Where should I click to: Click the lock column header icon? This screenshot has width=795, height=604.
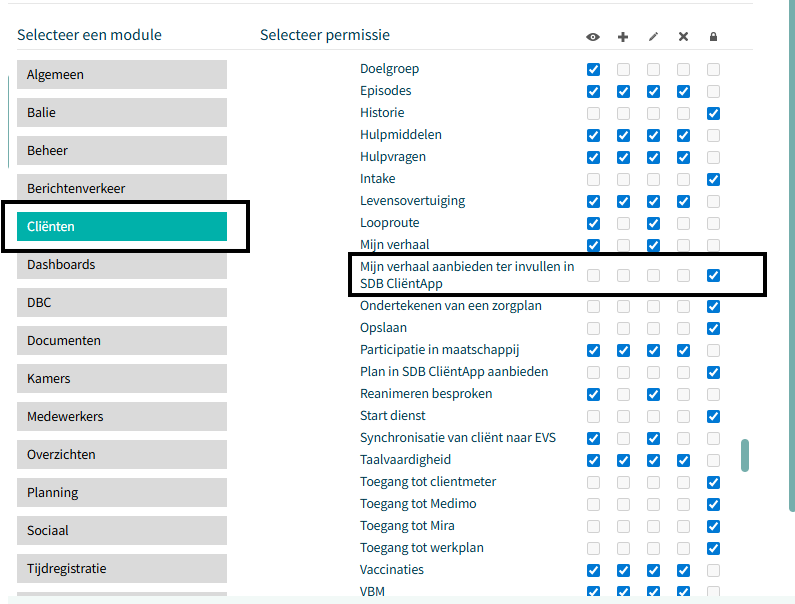point(713,37)
